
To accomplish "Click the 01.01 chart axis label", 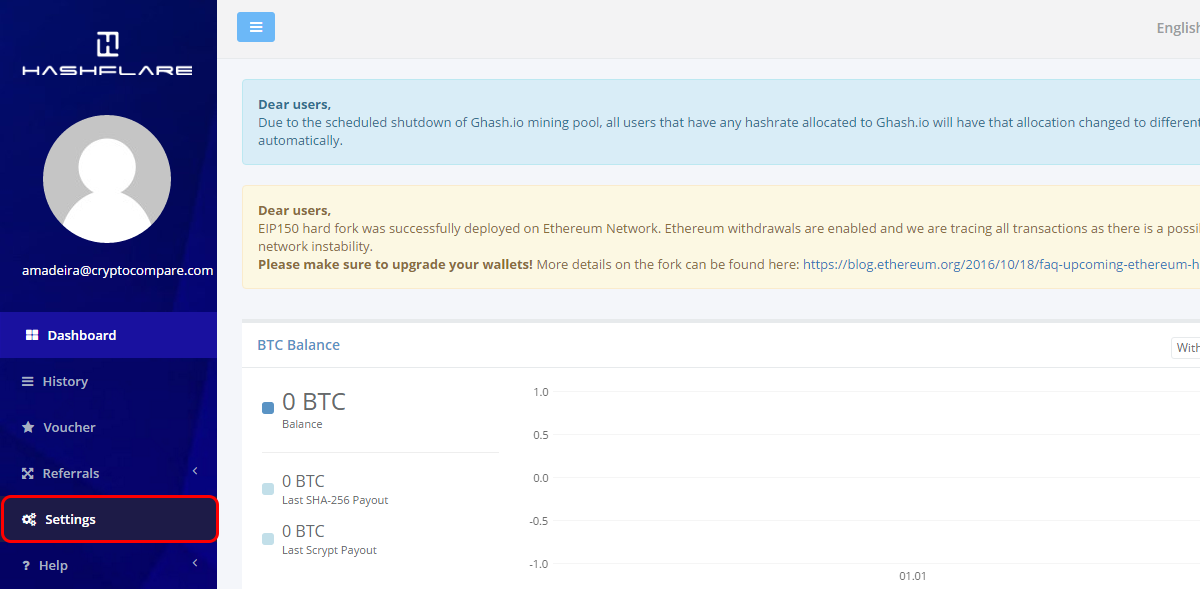I will pyautogui.click(x=913, y=576).
